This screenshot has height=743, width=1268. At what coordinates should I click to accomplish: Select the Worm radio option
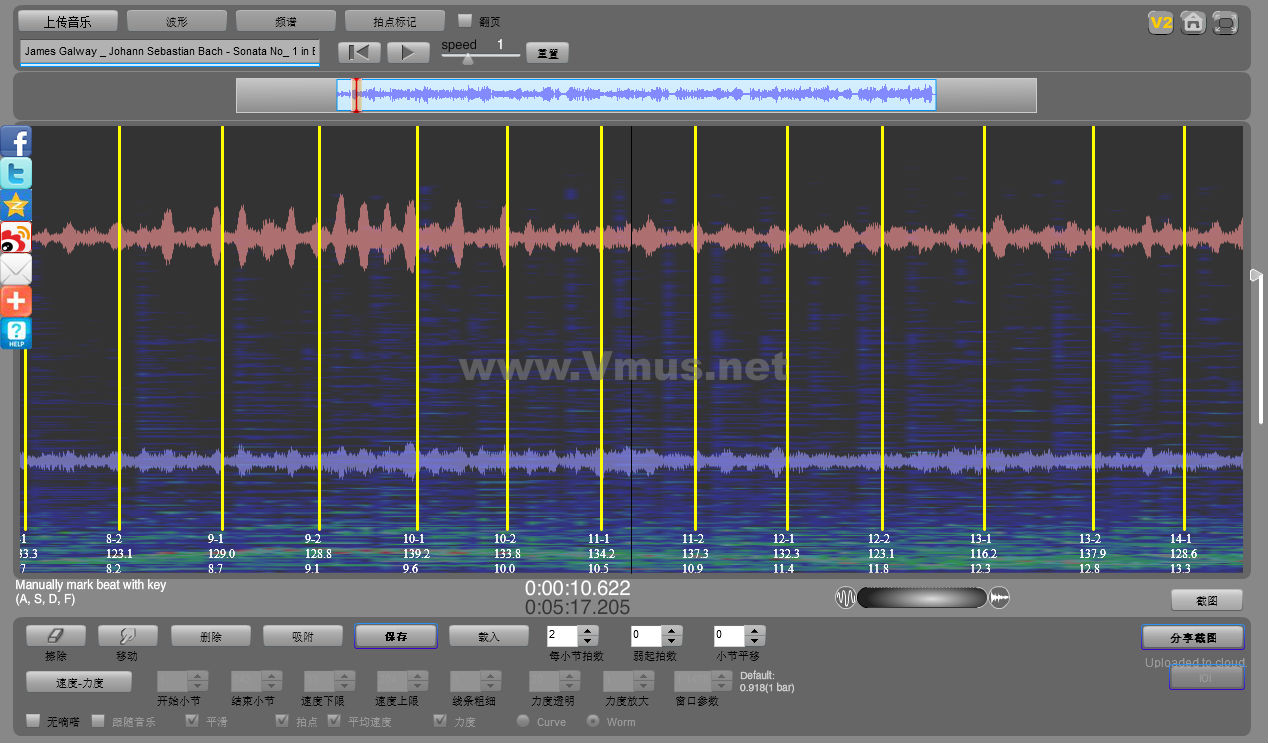[x=593, y=721]
